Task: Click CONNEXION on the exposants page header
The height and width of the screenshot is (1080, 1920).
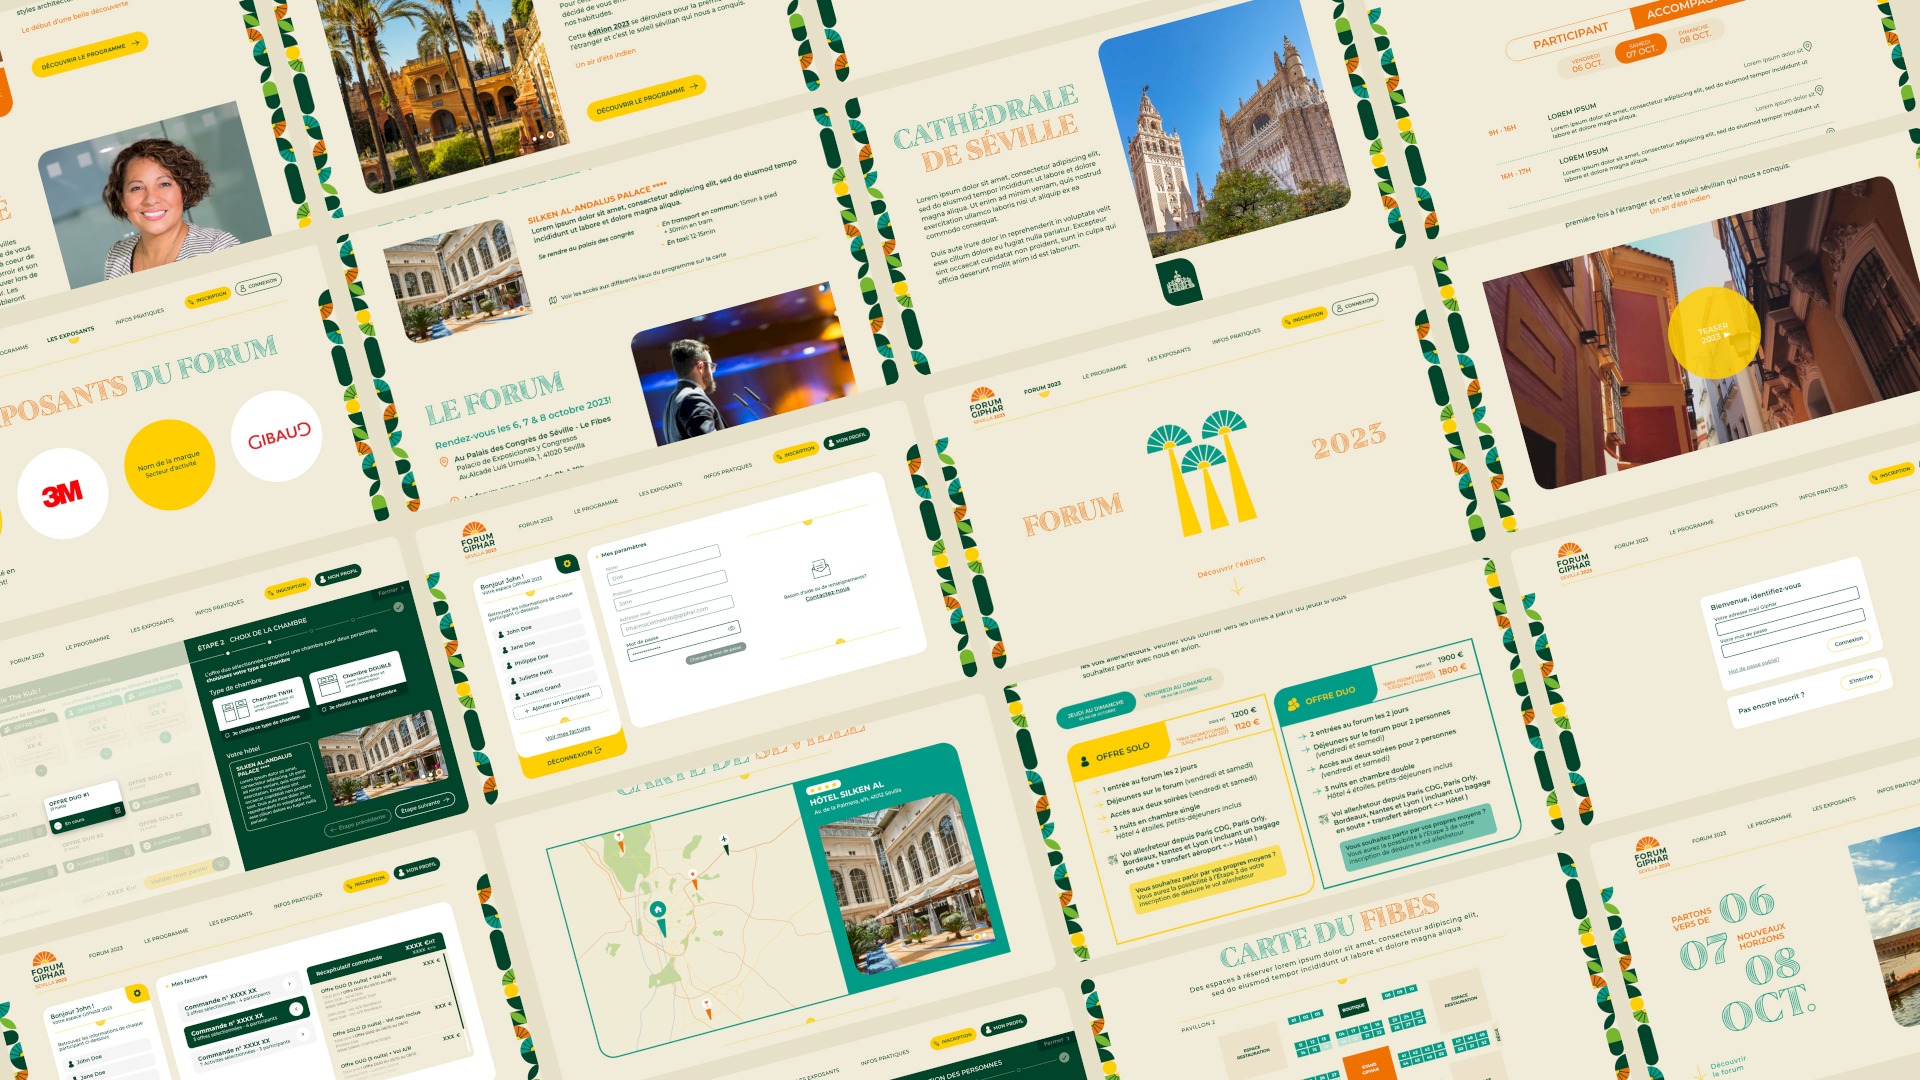Action: coord(259,286)
